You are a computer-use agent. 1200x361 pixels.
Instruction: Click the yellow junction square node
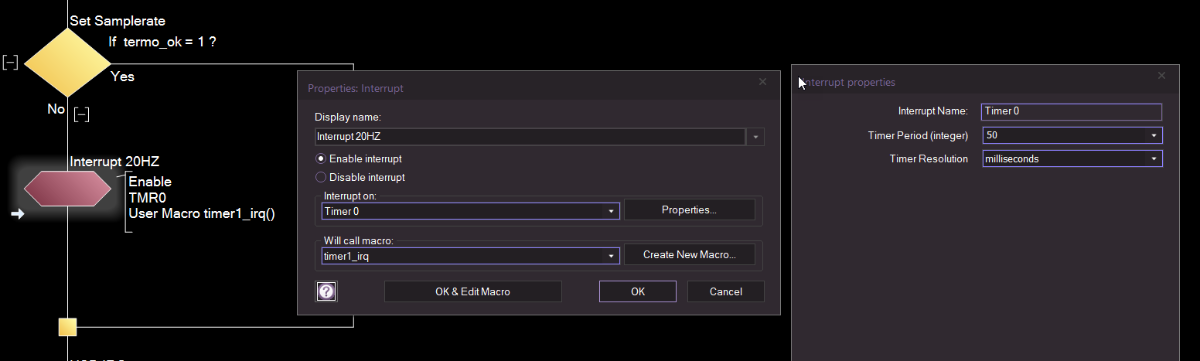tap(67, 326)
